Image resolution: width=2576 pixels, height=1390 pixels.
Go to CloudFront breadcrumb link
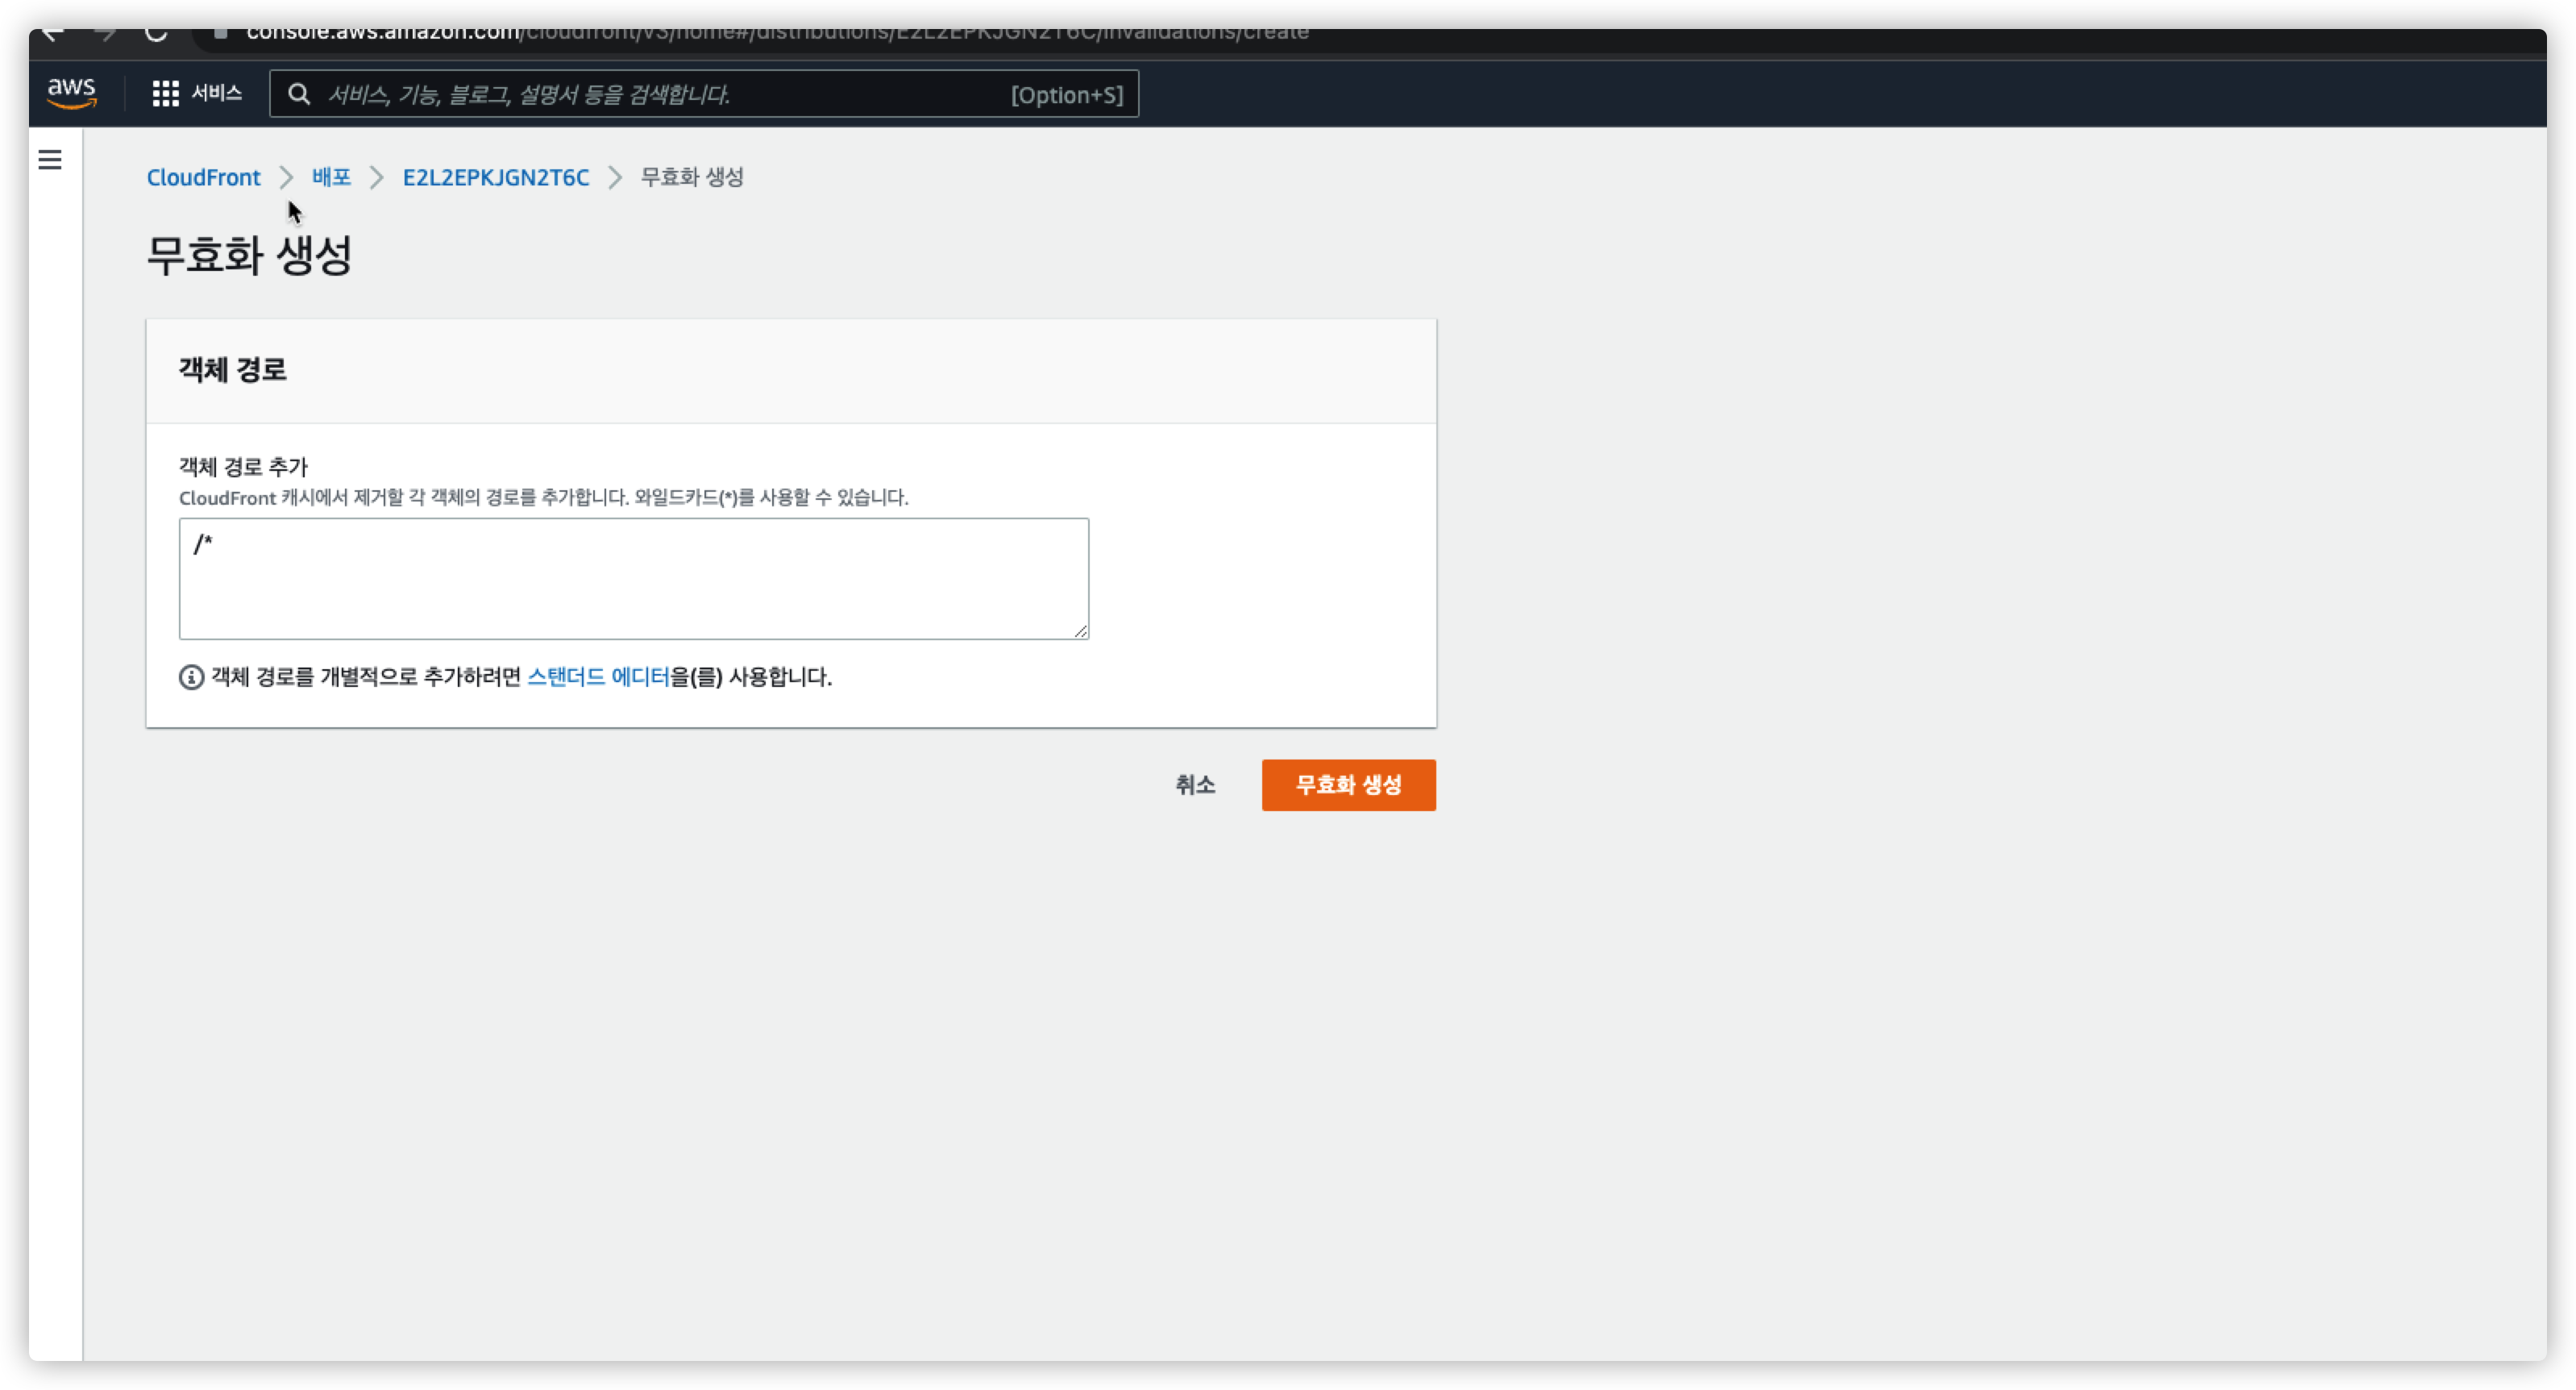tap(203, 177)
